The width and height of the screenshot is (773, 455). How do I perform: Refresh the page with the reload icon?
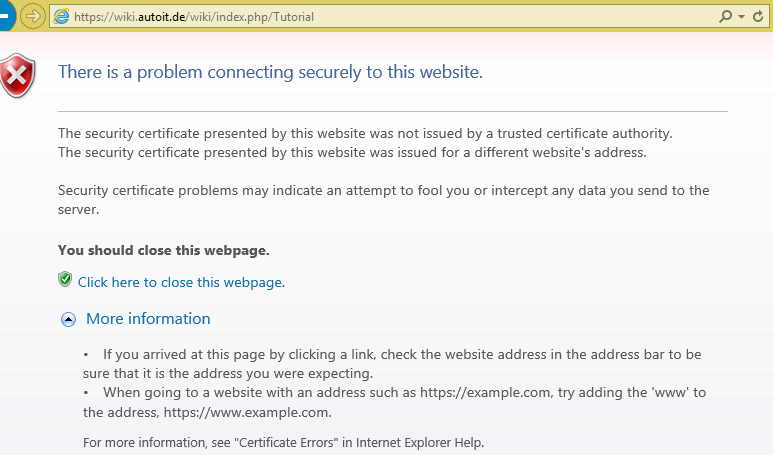759,17
